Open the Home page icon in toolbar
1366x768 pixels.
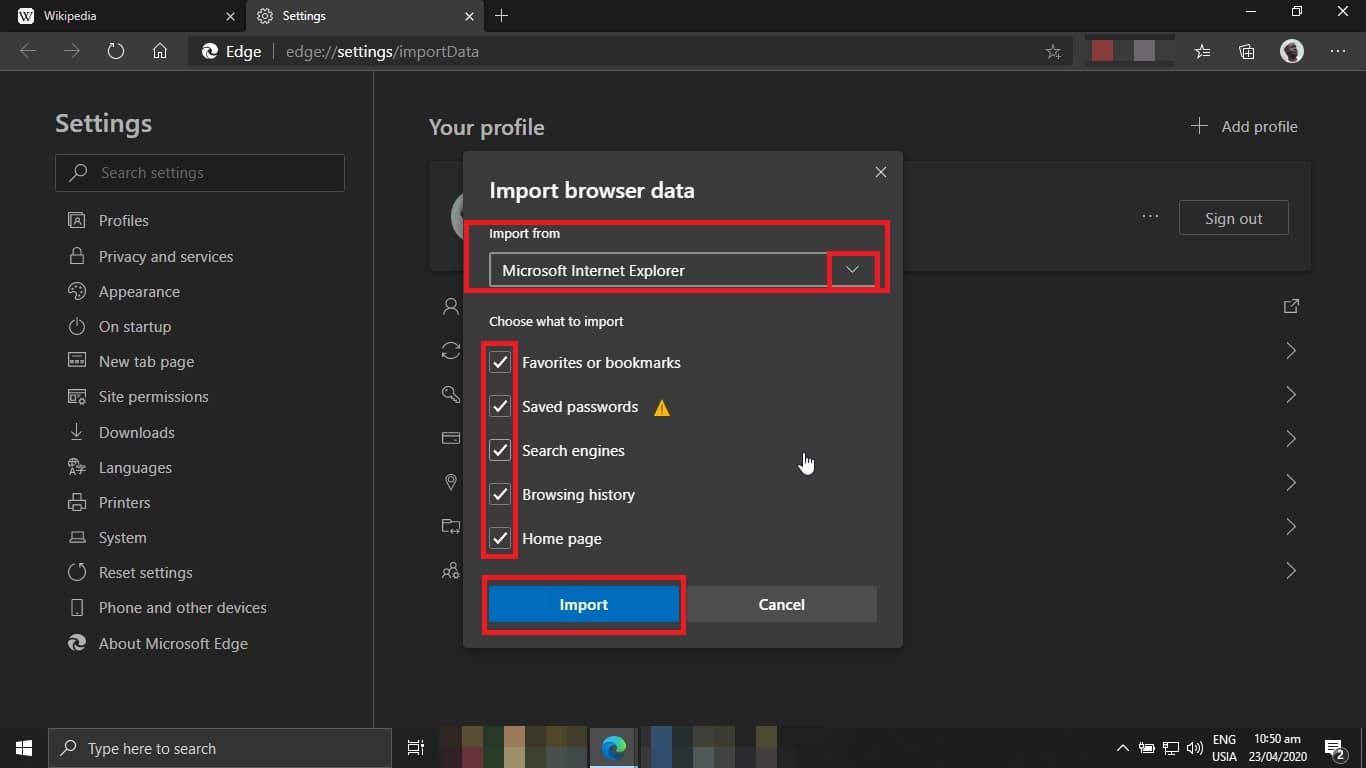pos(160,51)
